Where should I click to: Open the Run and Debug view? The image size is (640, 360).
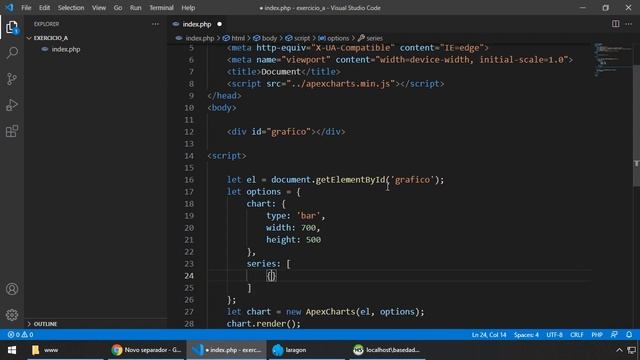[12, 105]
